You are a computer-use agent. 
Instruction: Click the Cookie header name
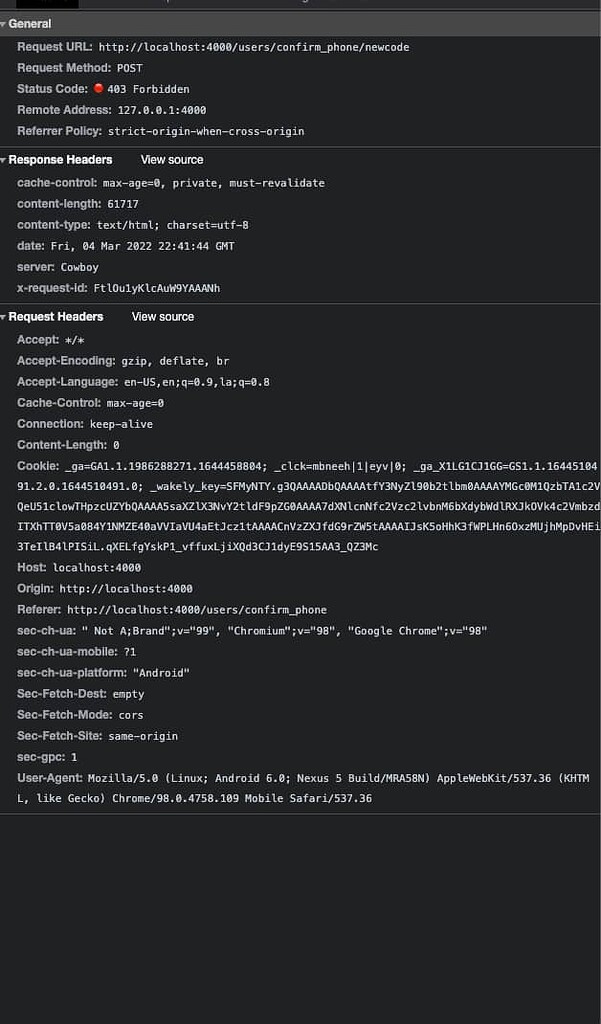38,466
